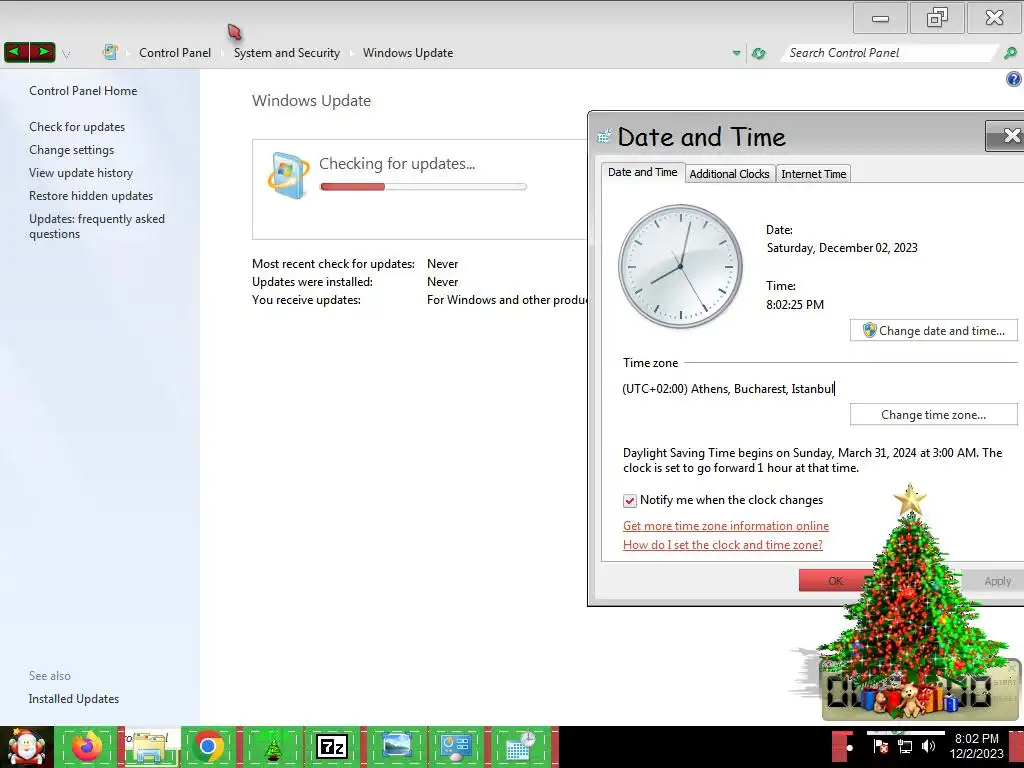Open View update history link
Image resolution: width=1024 pixels, height=768 pixels.
[81, 172]
